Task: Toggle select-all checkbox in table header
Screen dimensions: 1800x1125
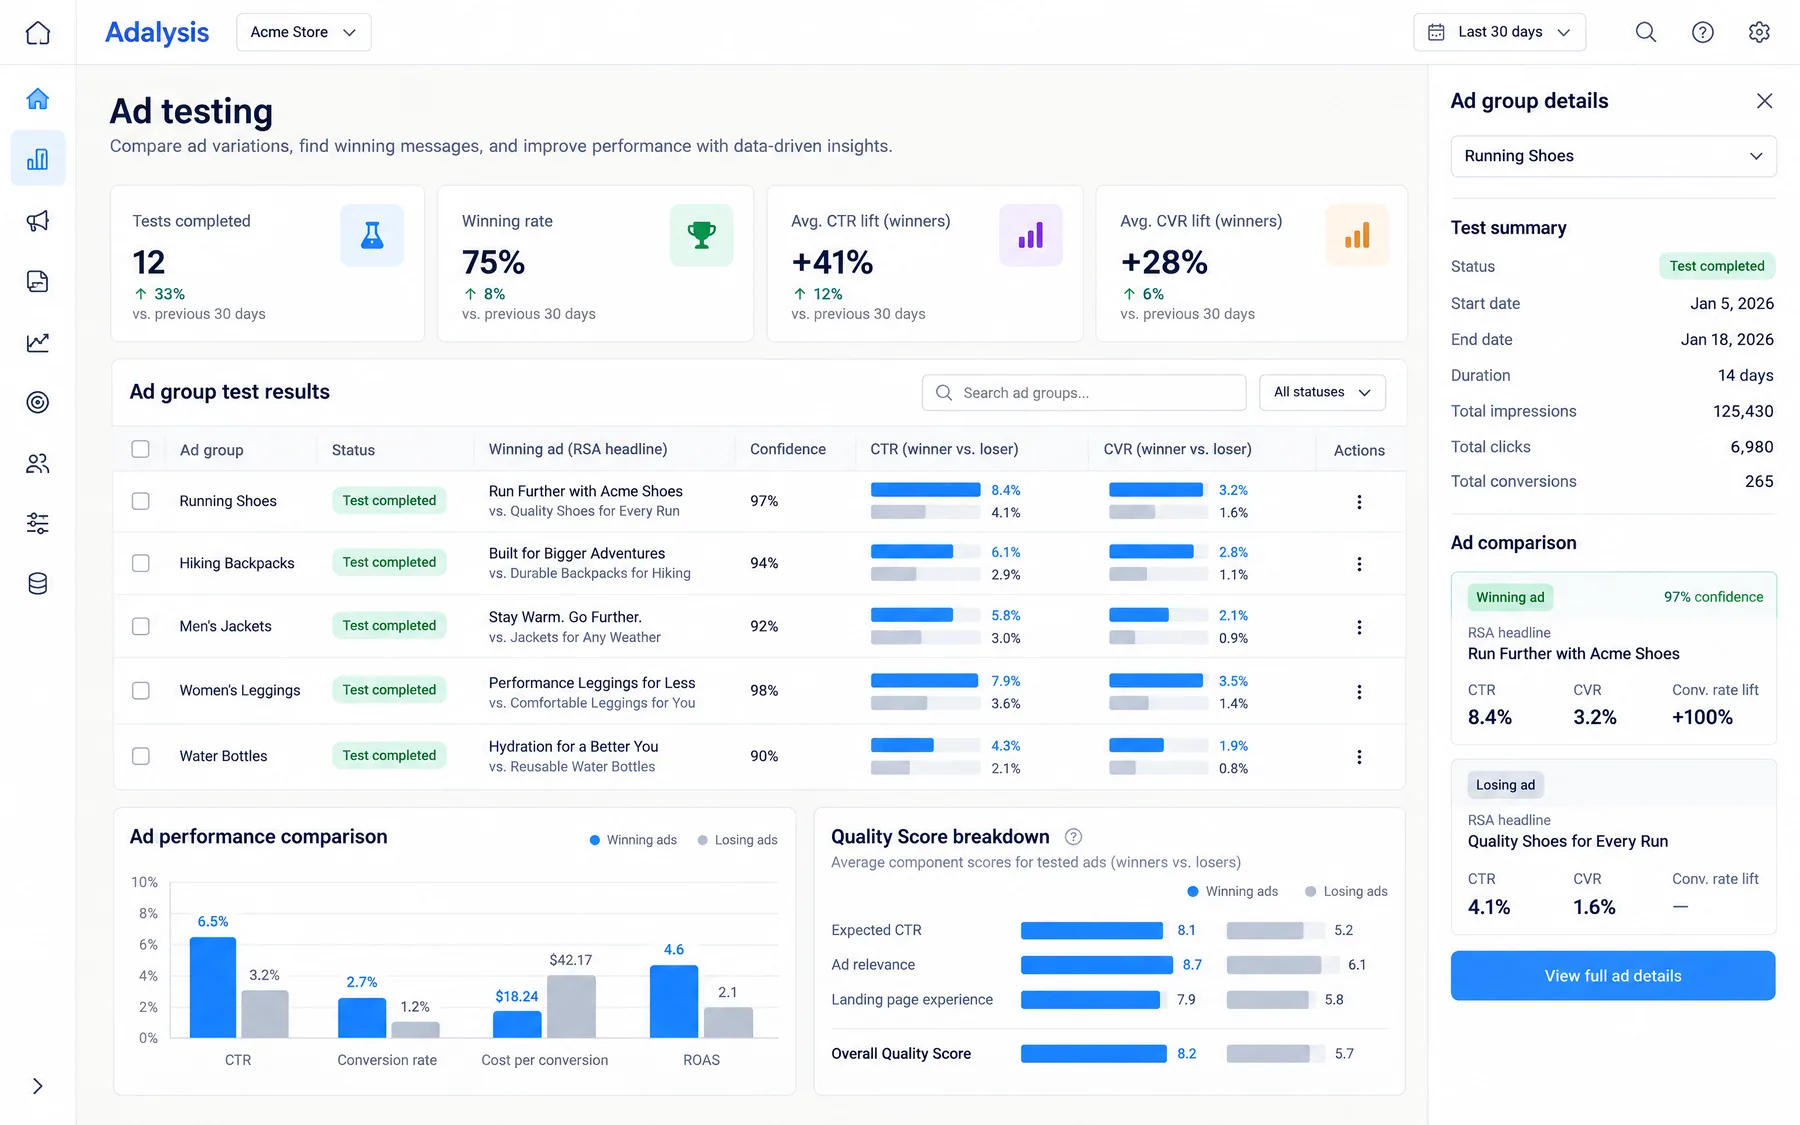Action: pos(141,449)
